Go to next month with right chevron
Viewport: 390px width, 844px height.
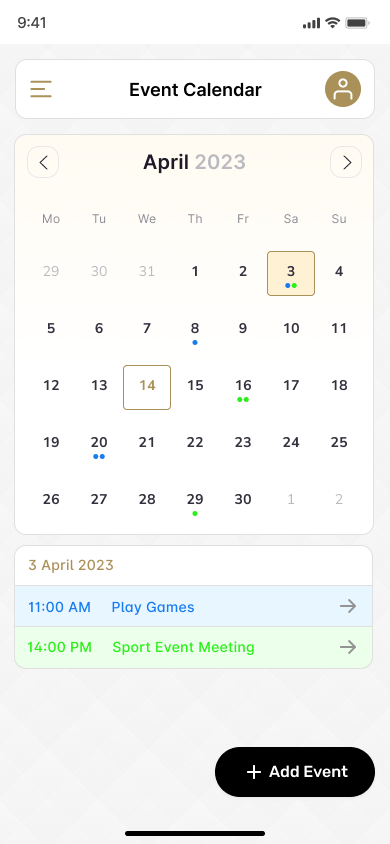tap(346, 162)
